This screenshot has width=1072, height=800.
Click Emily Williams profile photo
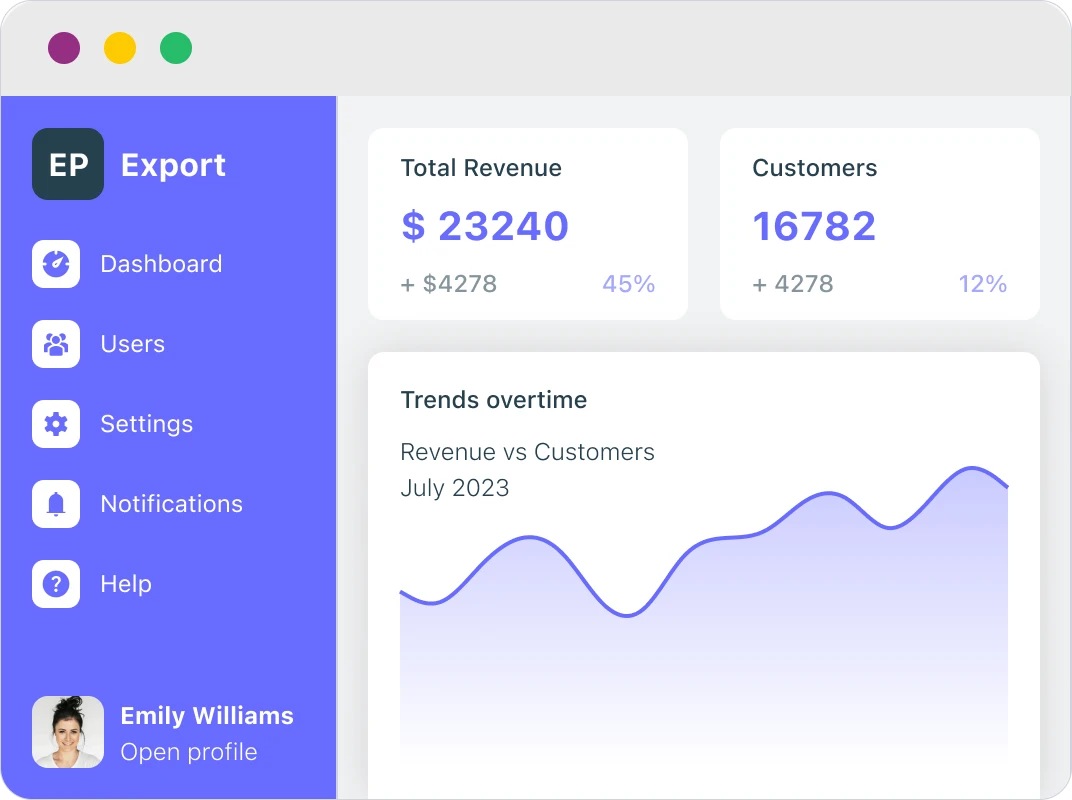coord(68,732)
